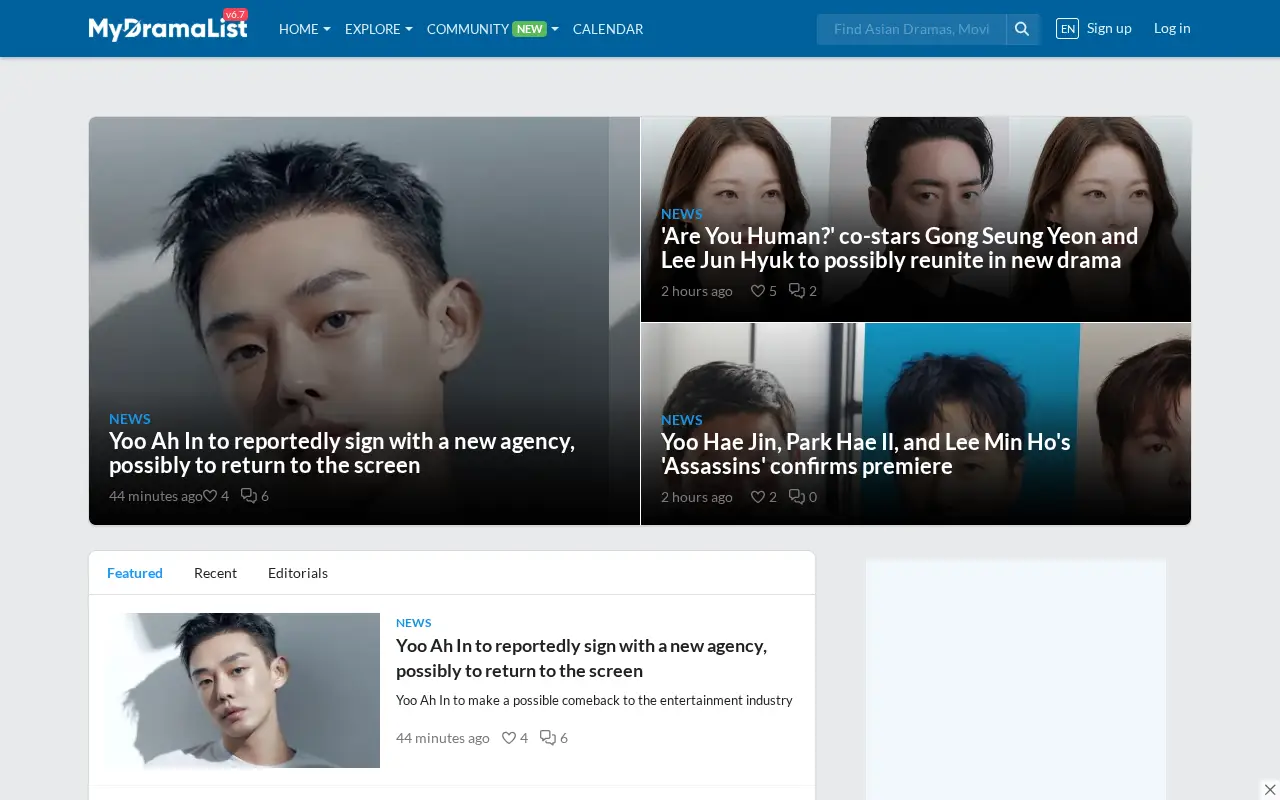Click the v6.7 version badge

coord(235,15)
